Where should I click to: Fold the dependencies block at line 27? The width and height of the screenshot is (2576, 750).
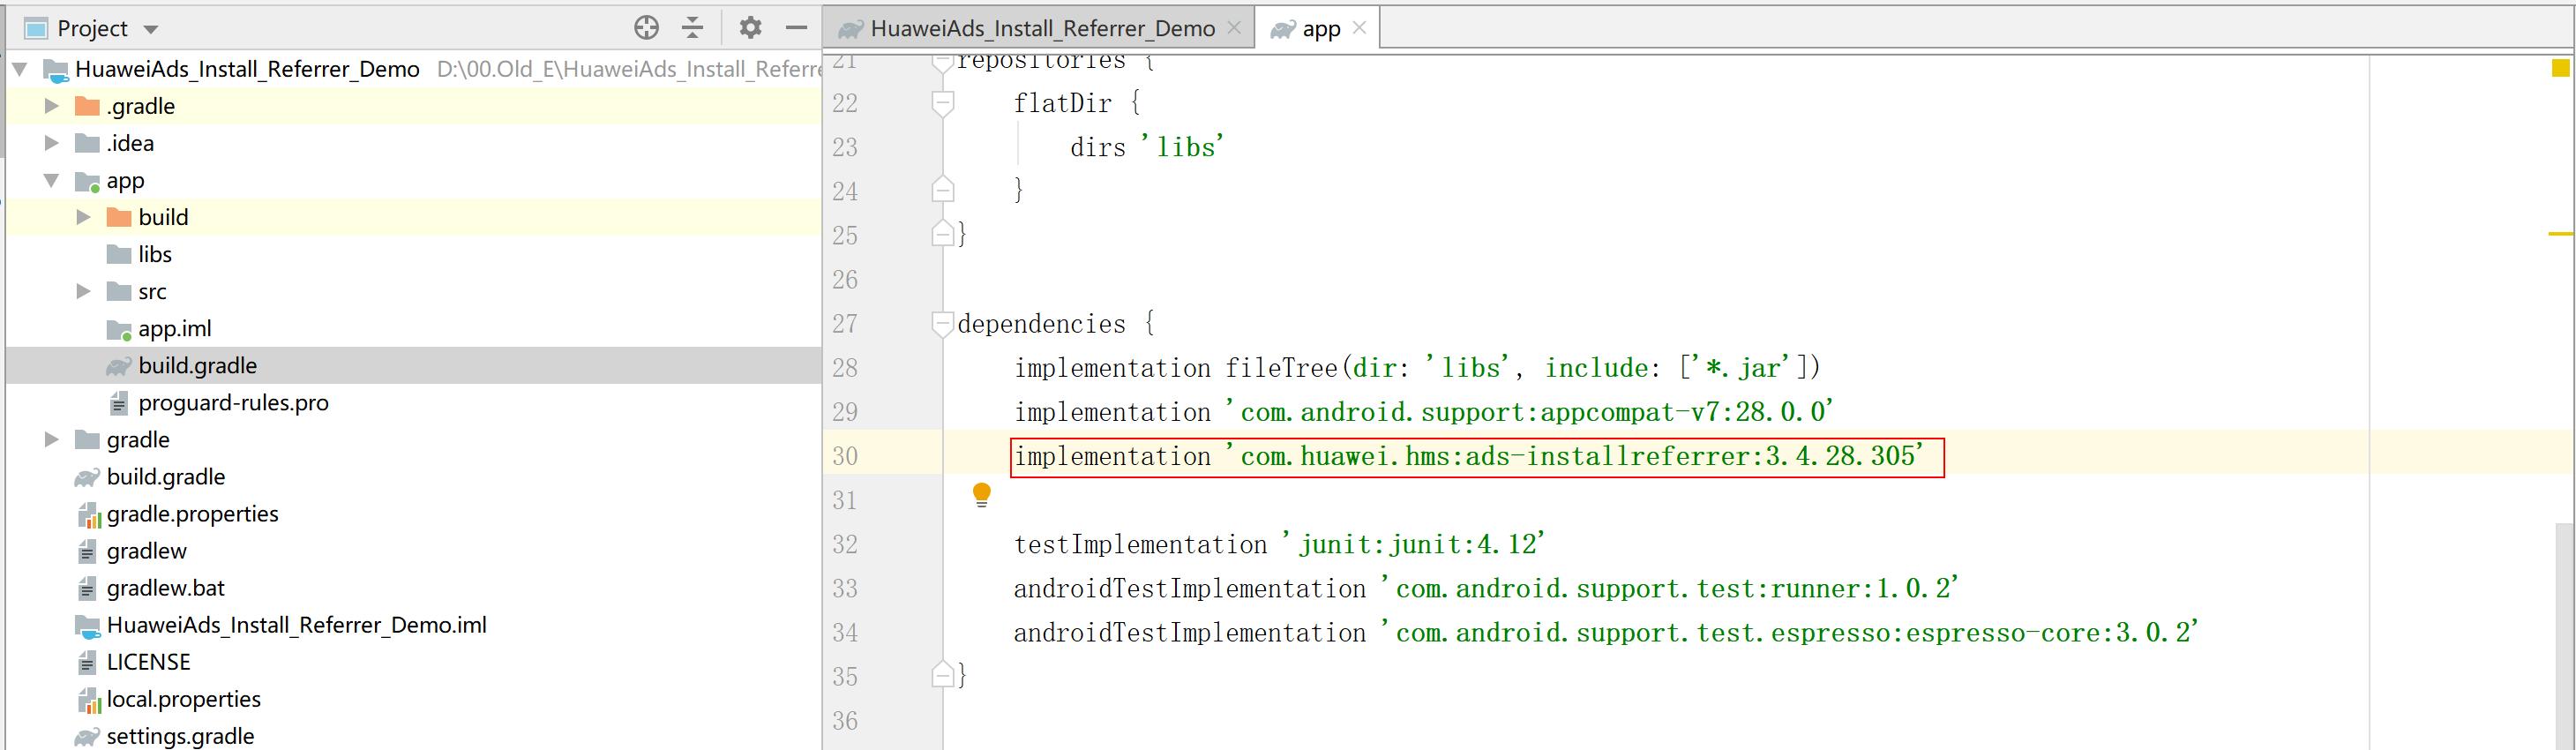tap(942, 323)
